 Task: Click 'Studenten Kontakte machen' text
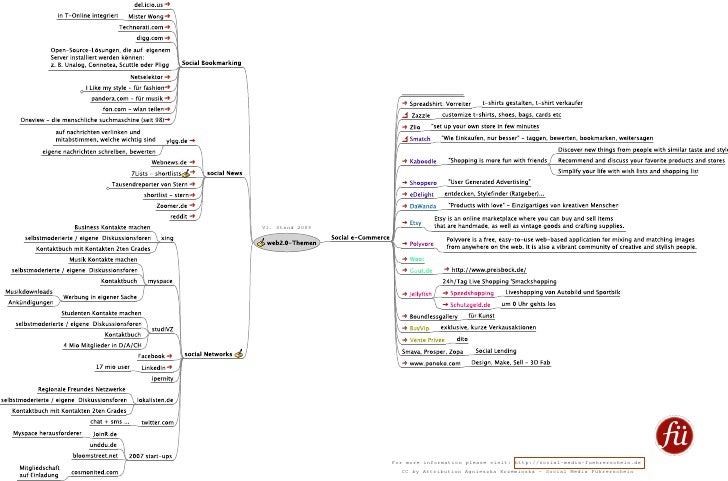(x=101, y=313)
